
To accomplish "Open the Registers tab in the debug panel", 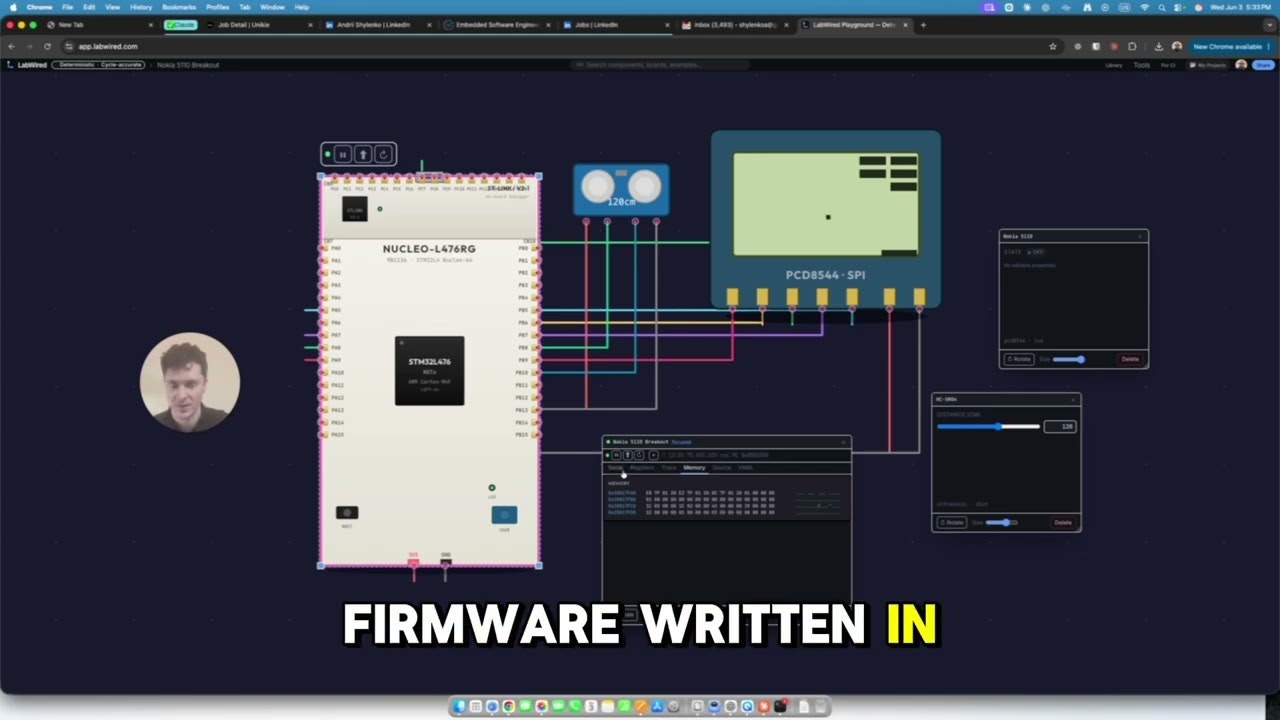I will tap(642, 468).
